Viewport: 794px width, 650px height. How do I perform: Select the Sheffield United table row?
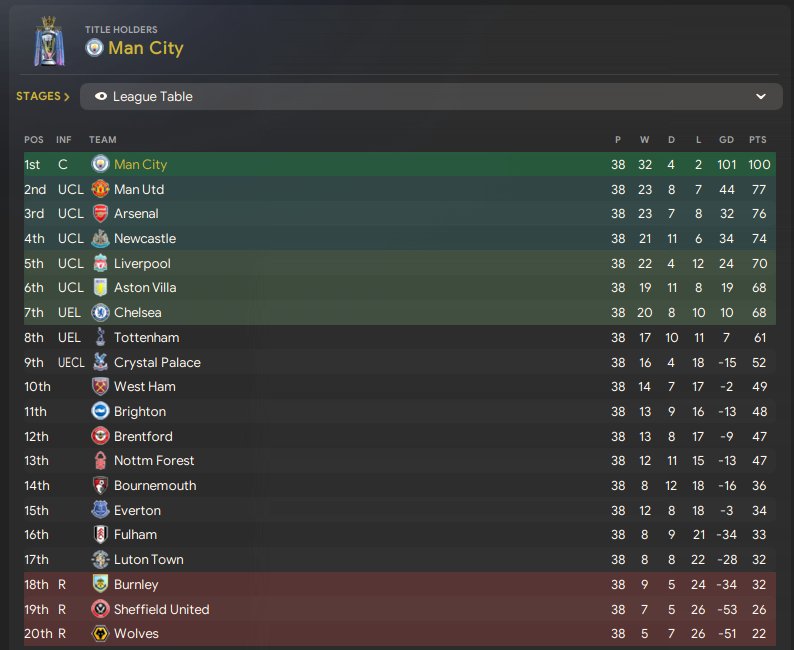400,609
